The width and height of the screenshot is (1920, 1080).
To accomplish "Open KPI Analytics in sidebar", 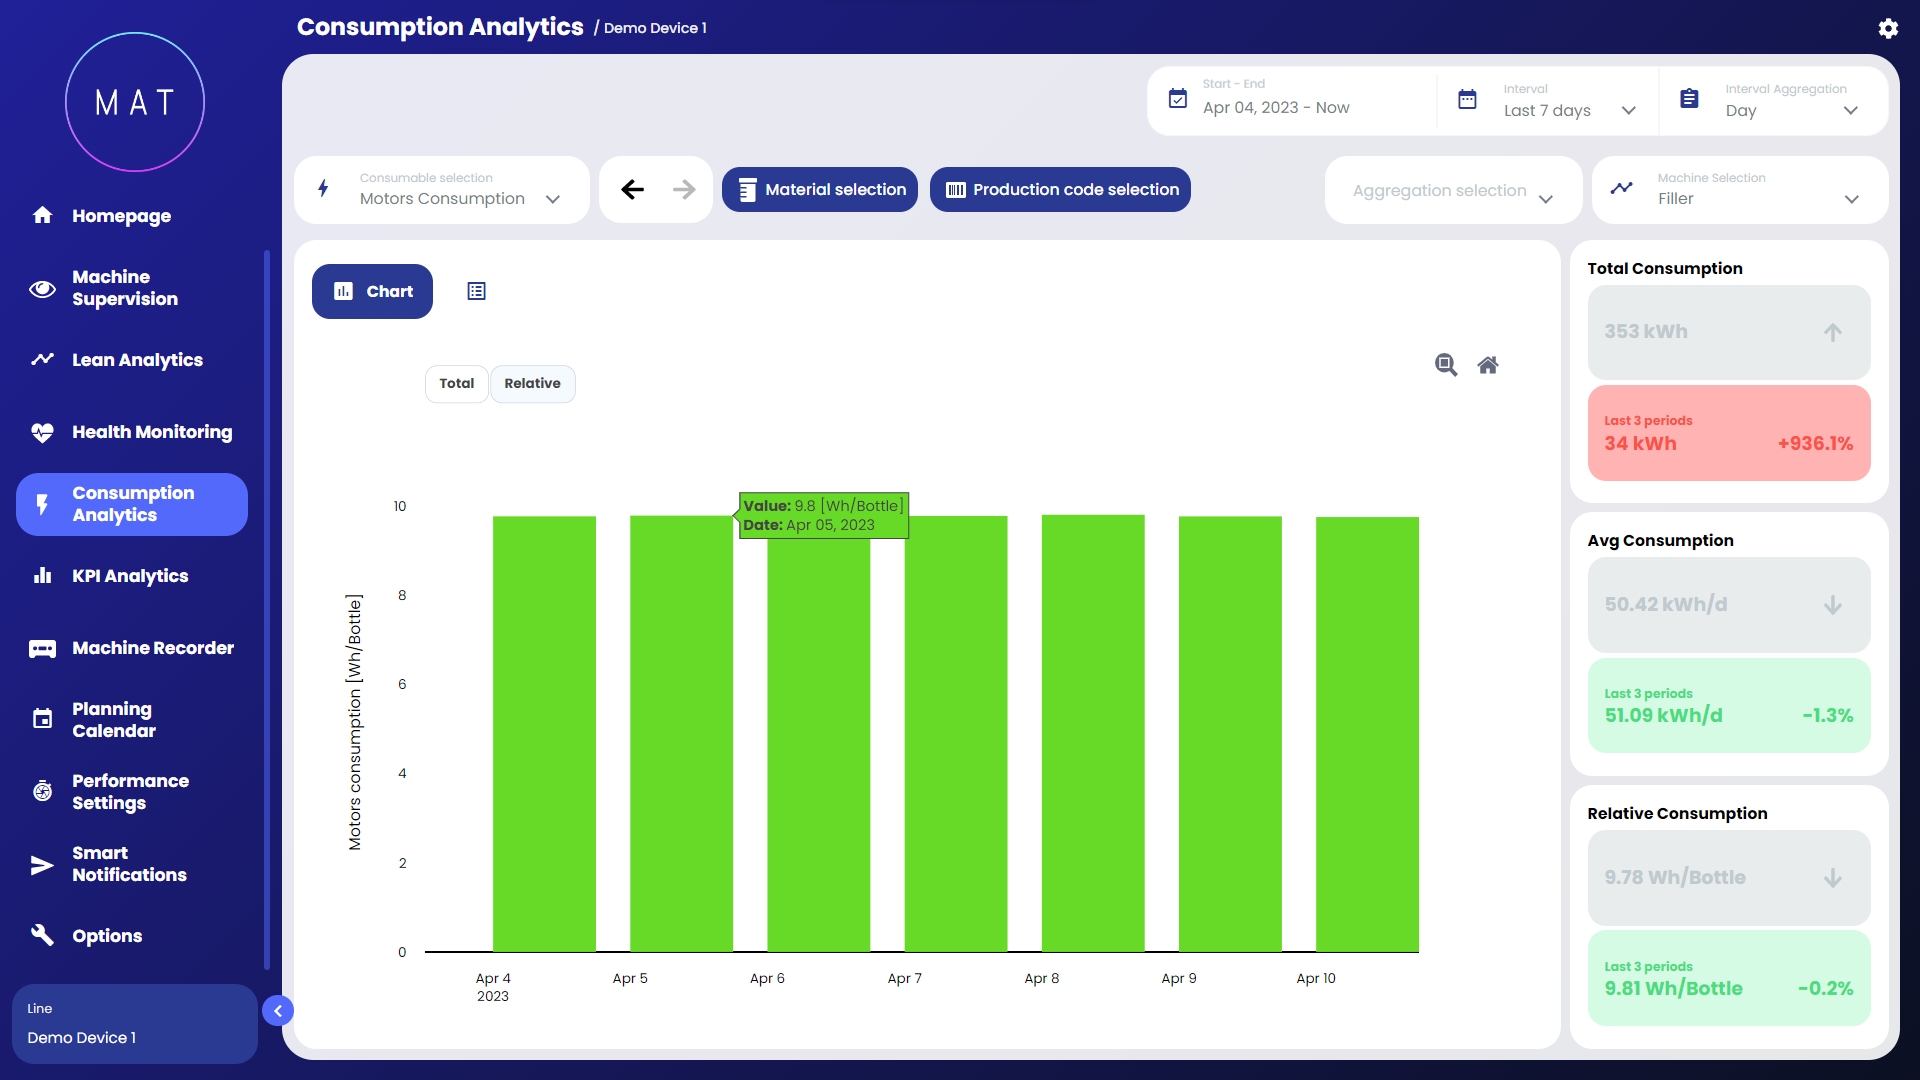I will 130,576.
